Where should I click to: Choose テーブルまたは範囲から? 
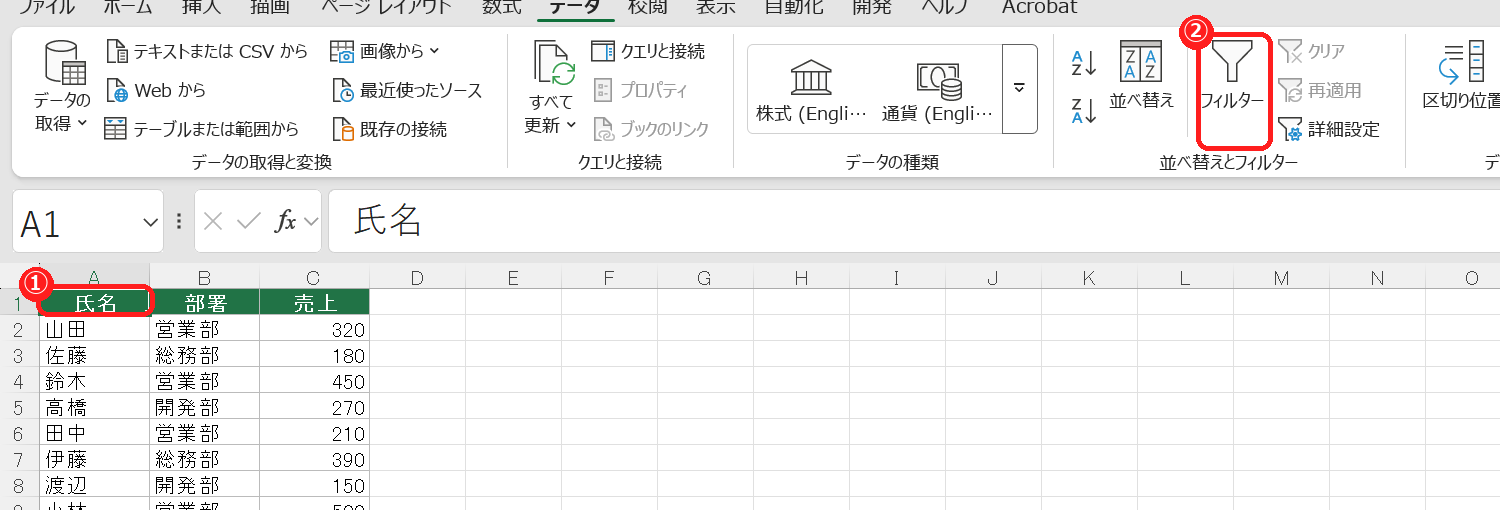click(x=202, y=129)
